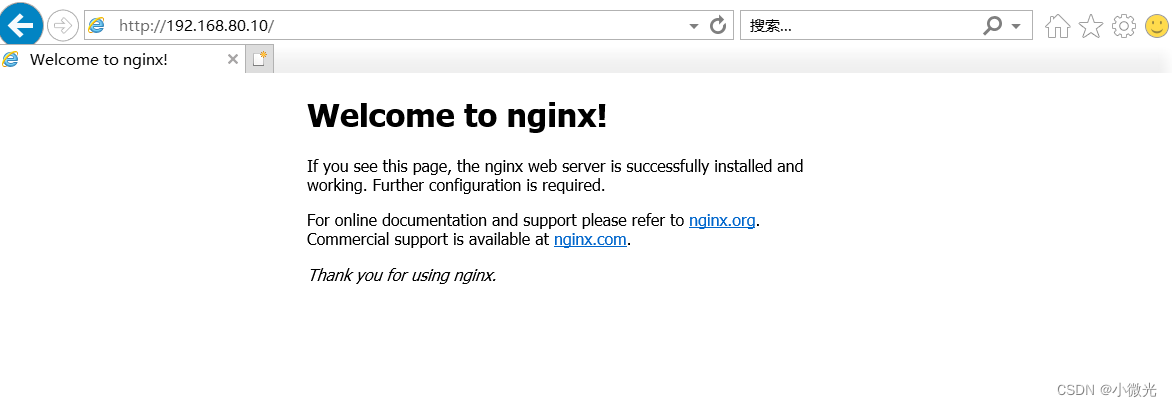Click 'Commercial support is available at' text
This screenshot has width=1172, height=407.
click(x=428, y=240)
